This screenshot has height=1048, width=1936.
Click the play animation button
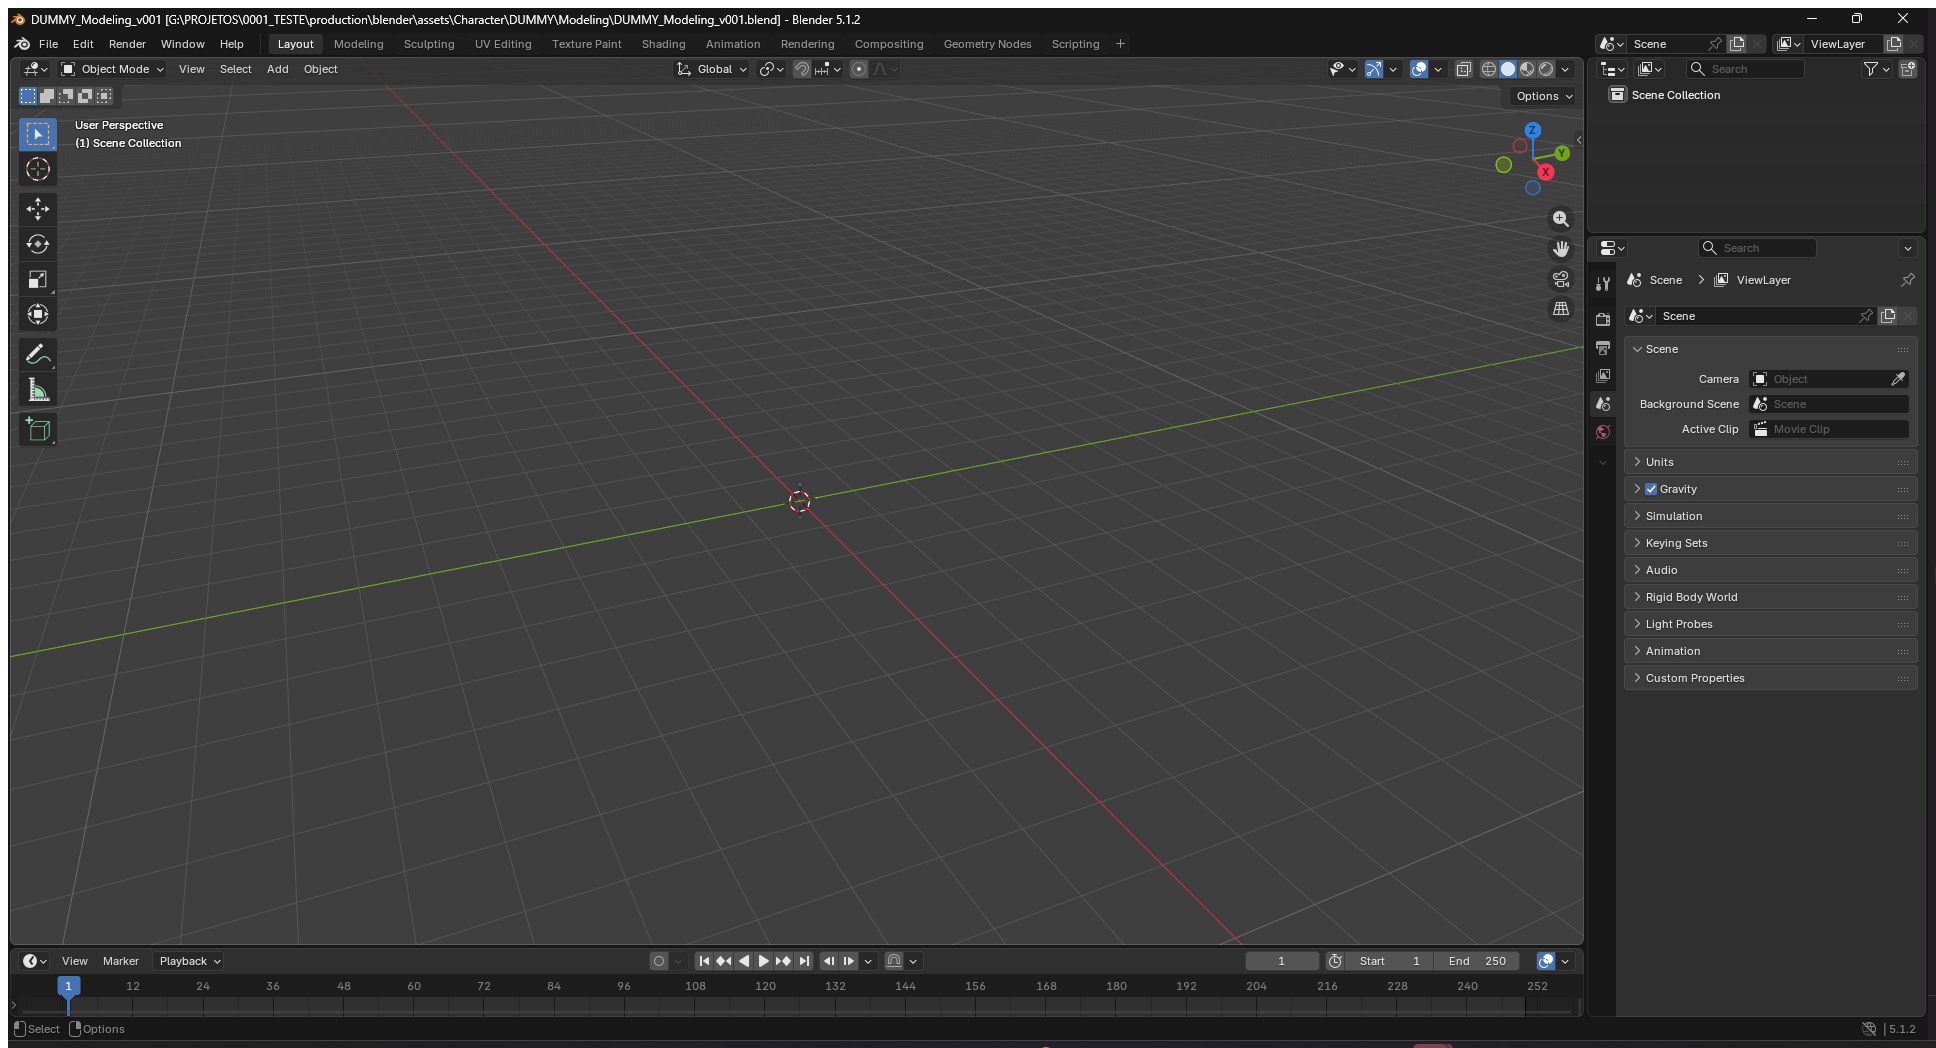pyautogui.click(x=763, y=961)
